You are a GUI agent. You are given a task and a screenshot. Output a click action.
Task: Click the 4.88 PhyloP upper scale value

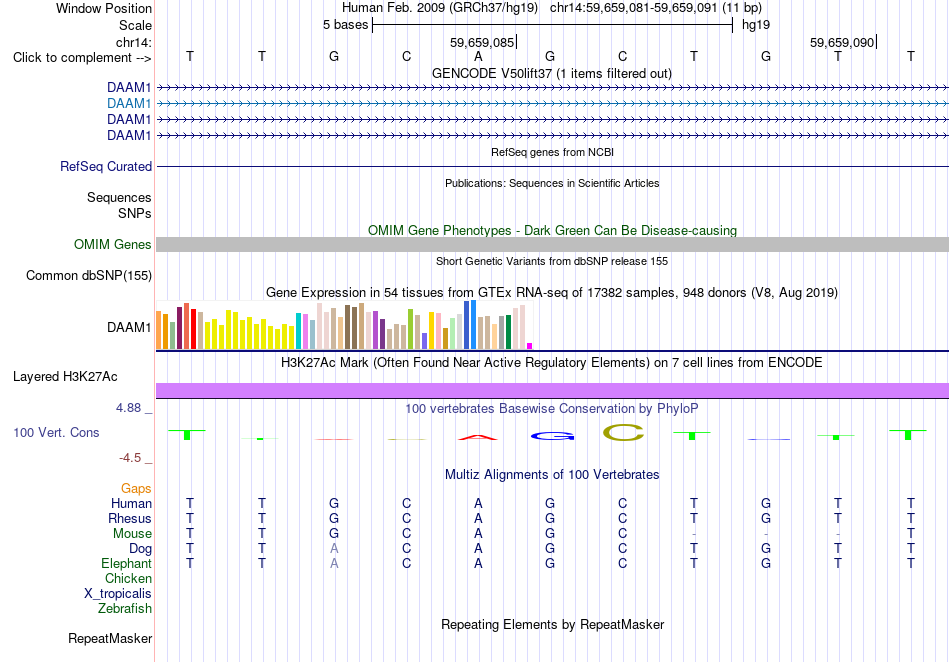click(128, 408)
